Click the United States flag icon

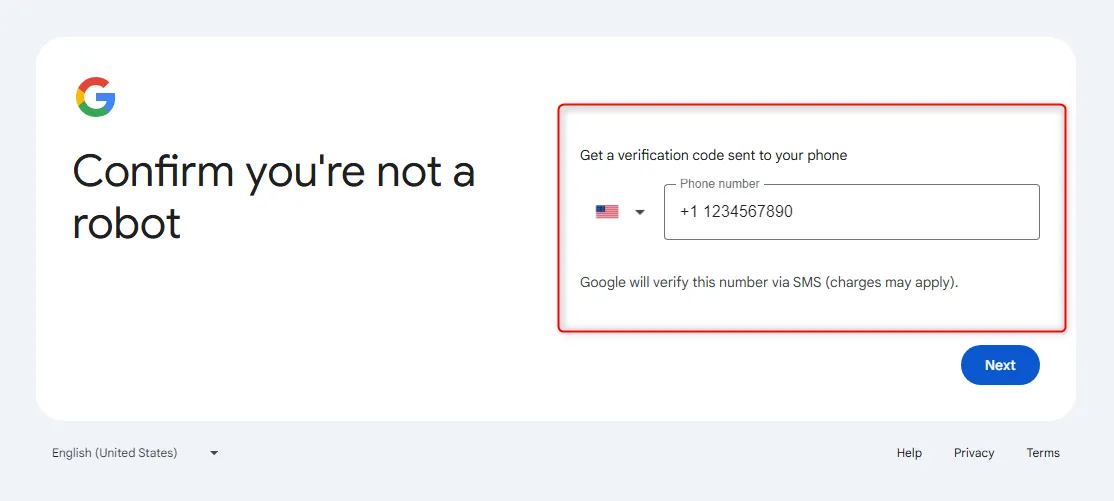[607, 212]
